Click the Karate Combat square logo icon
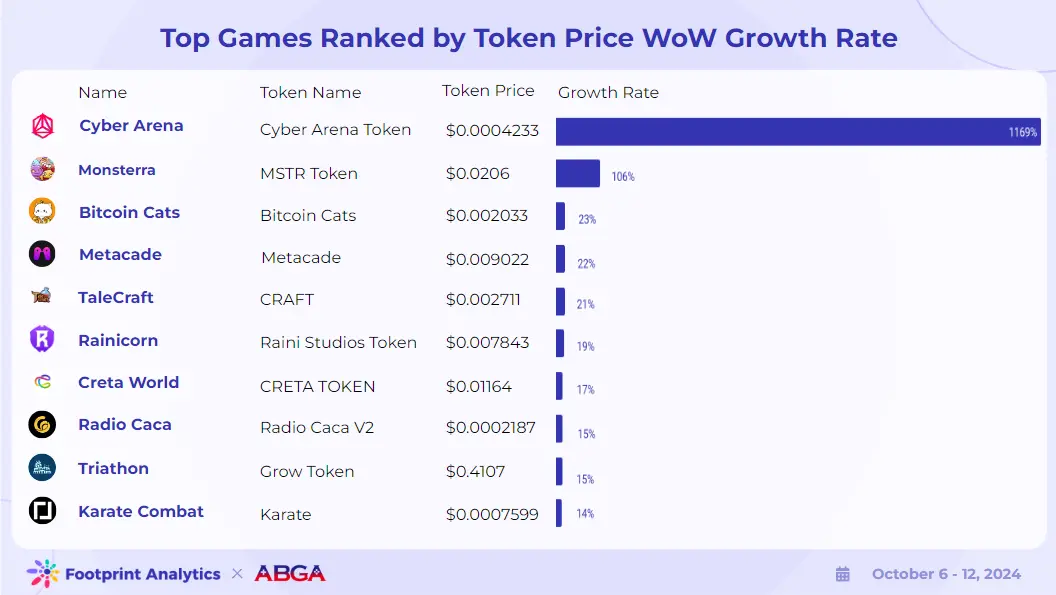 (42, 511)
